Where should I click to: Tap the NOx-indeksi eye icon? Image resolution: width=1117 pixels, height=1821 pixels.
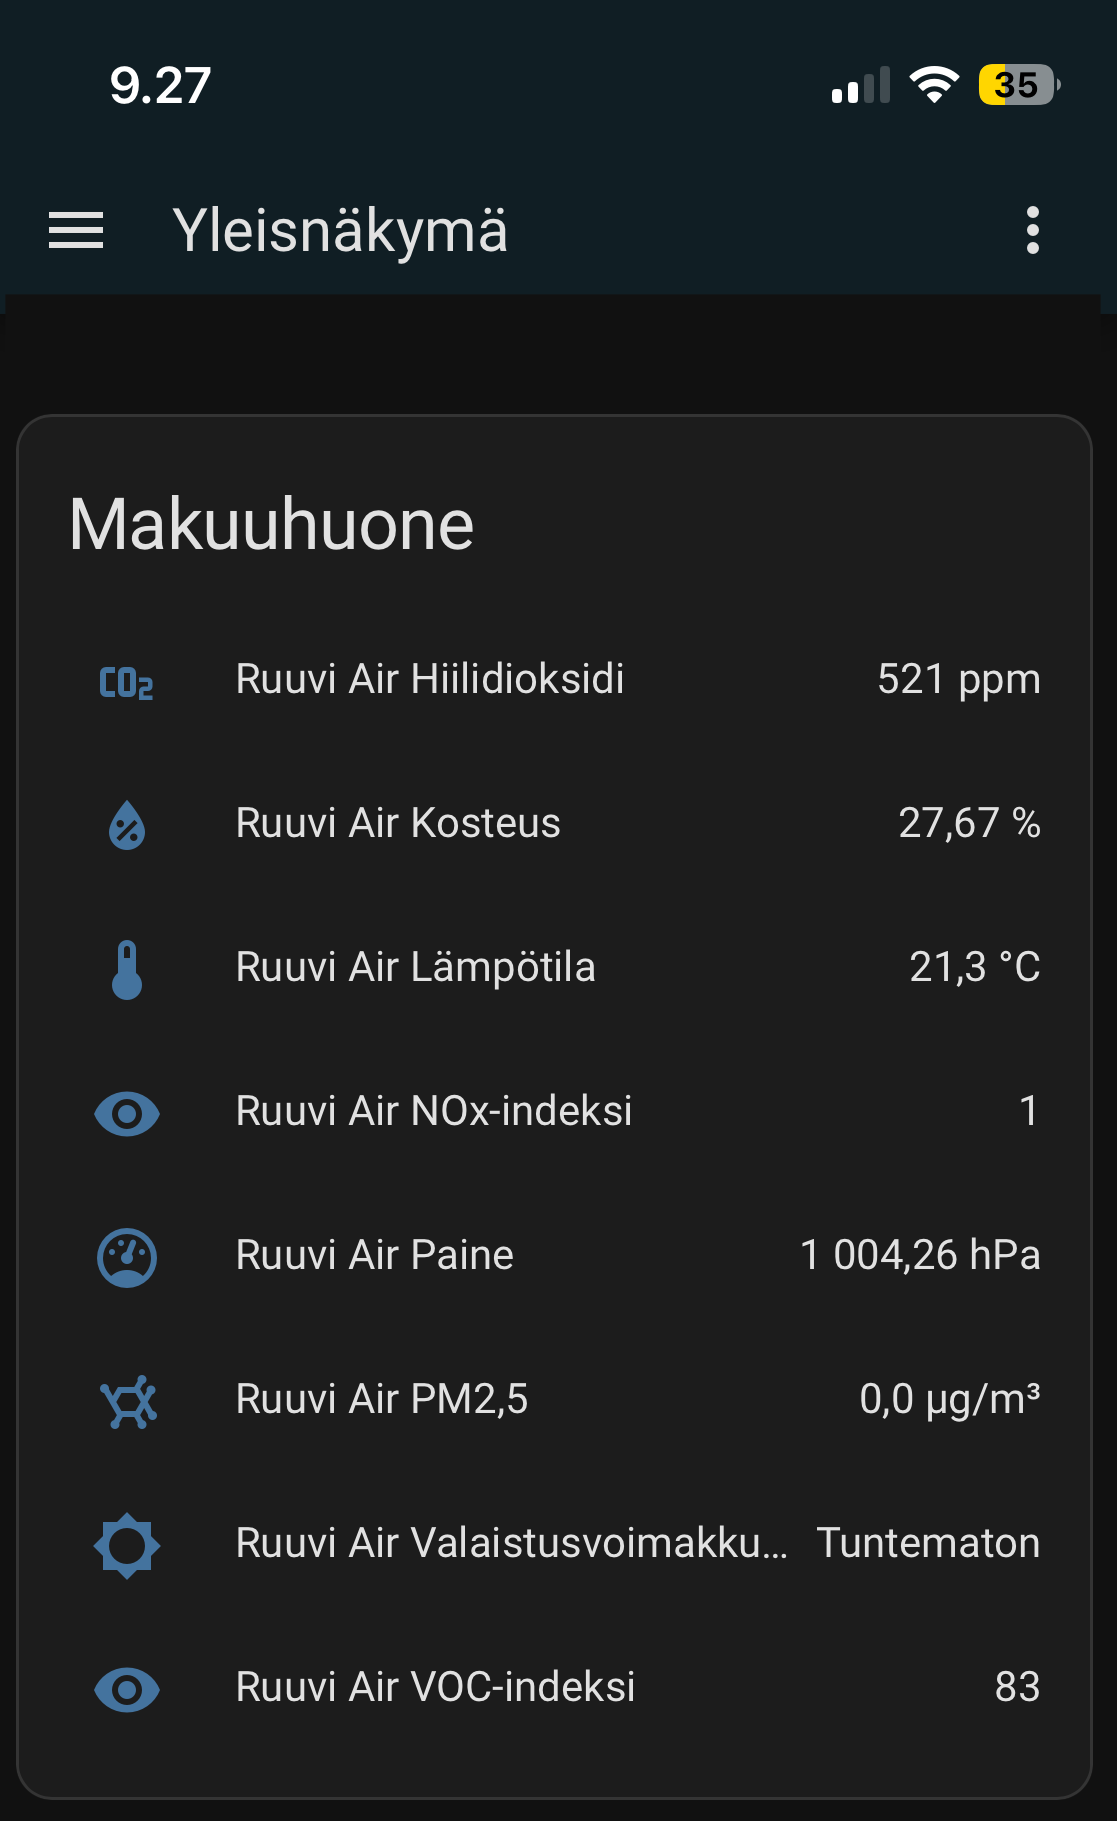127,1113
